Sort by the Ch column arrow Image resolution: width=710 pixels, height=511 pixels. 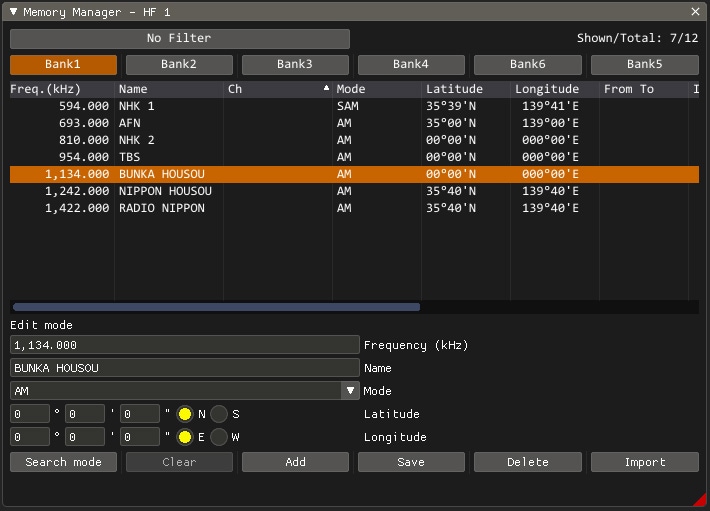tap(326, 89)
